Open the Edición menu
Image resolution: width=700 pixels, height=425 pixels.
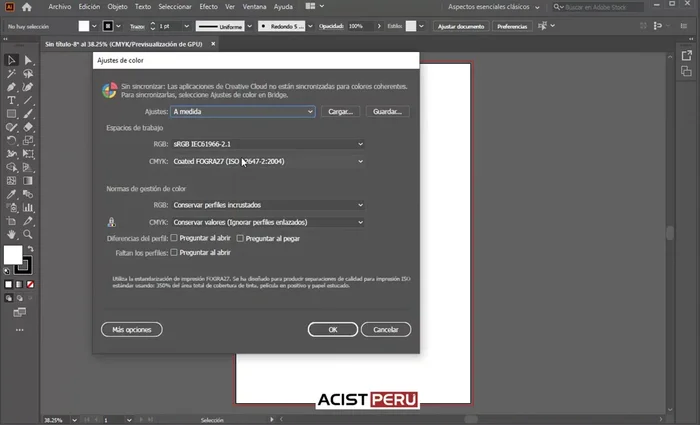click(89, 7)
